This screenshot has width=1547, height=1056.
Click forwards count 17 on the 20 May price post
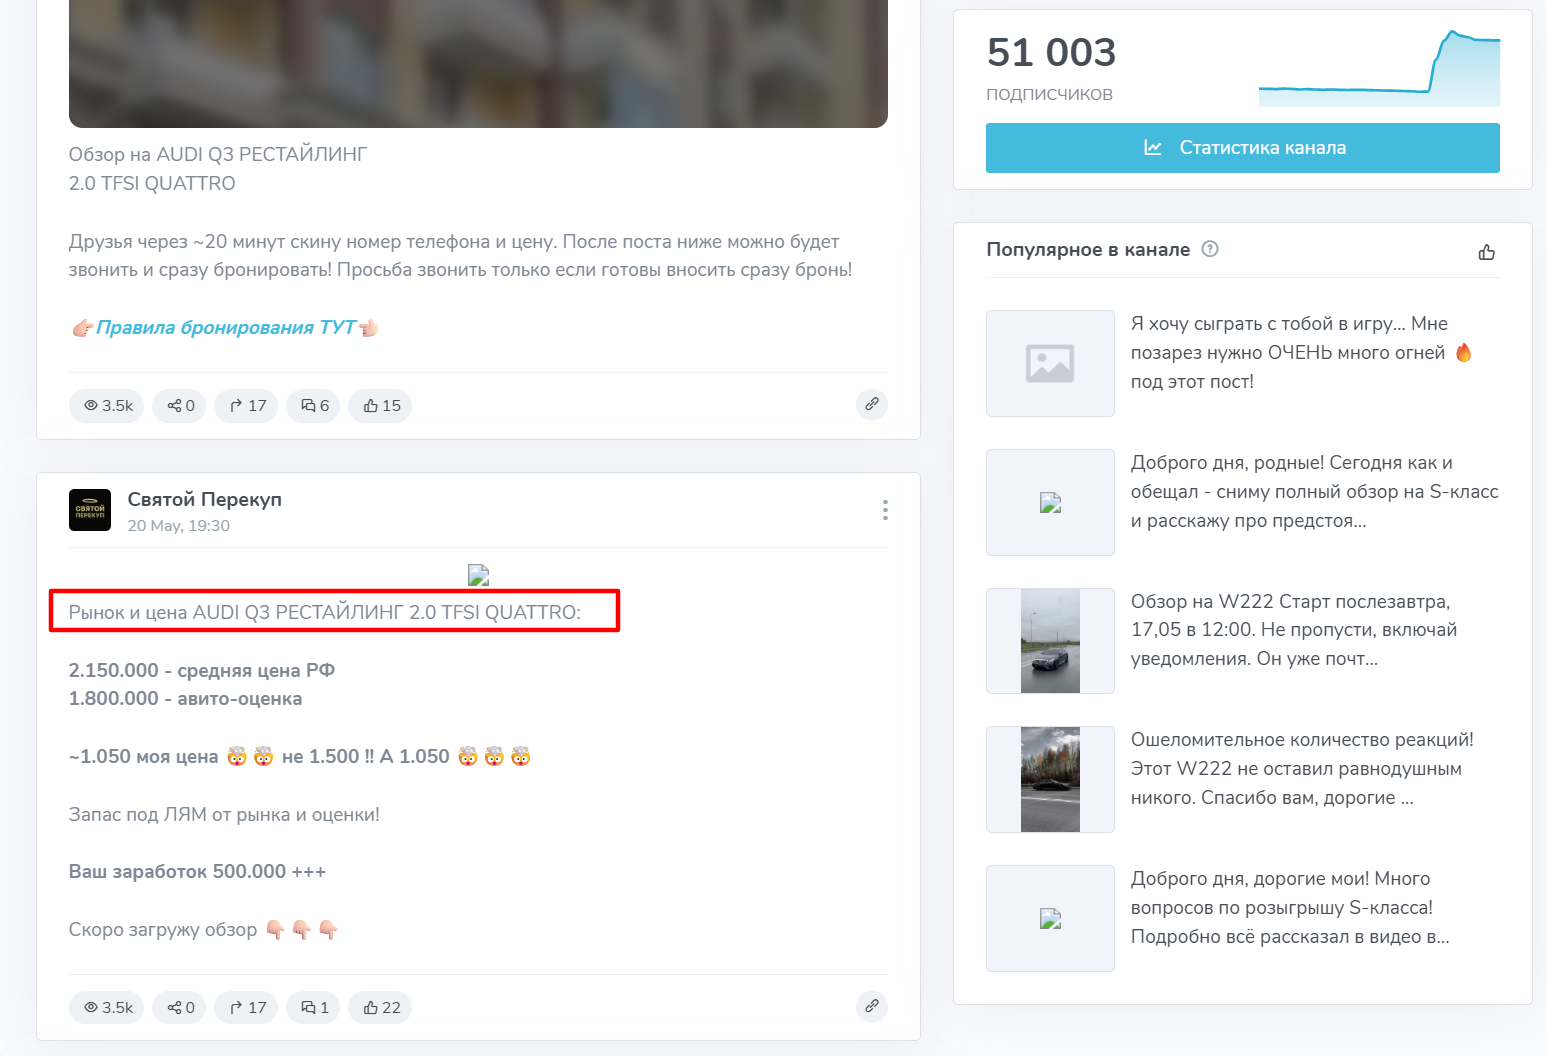[x=247, y=1007]
